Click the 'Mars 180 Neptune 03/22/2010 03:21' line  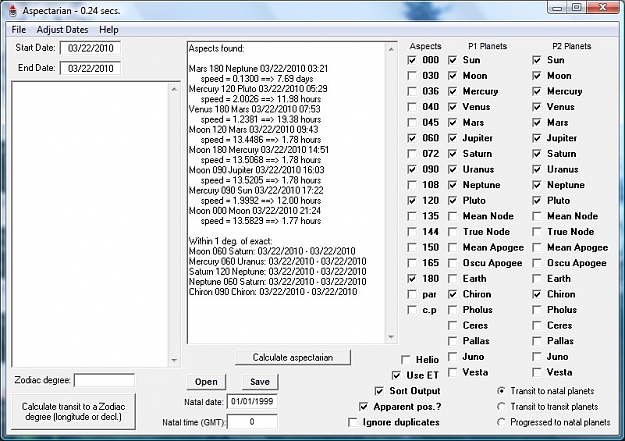click(x=258, y=69)
